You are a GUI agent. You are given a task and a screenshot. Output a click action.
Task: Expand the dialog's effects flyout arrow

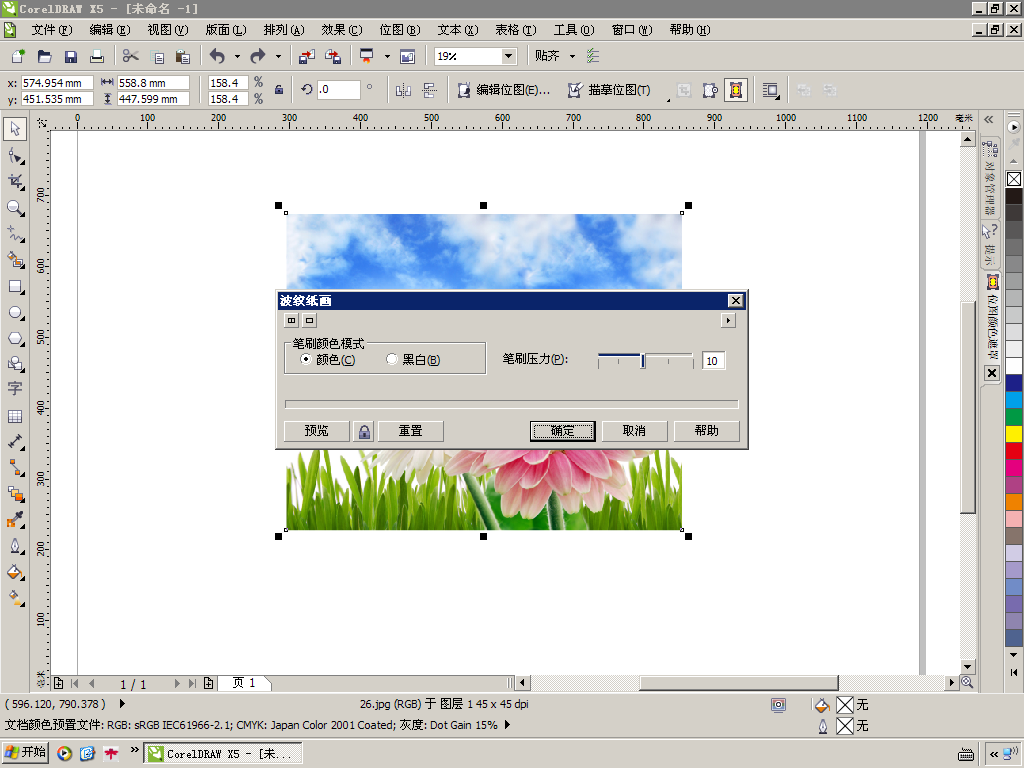pyautogui.click(x=728, y=320)
